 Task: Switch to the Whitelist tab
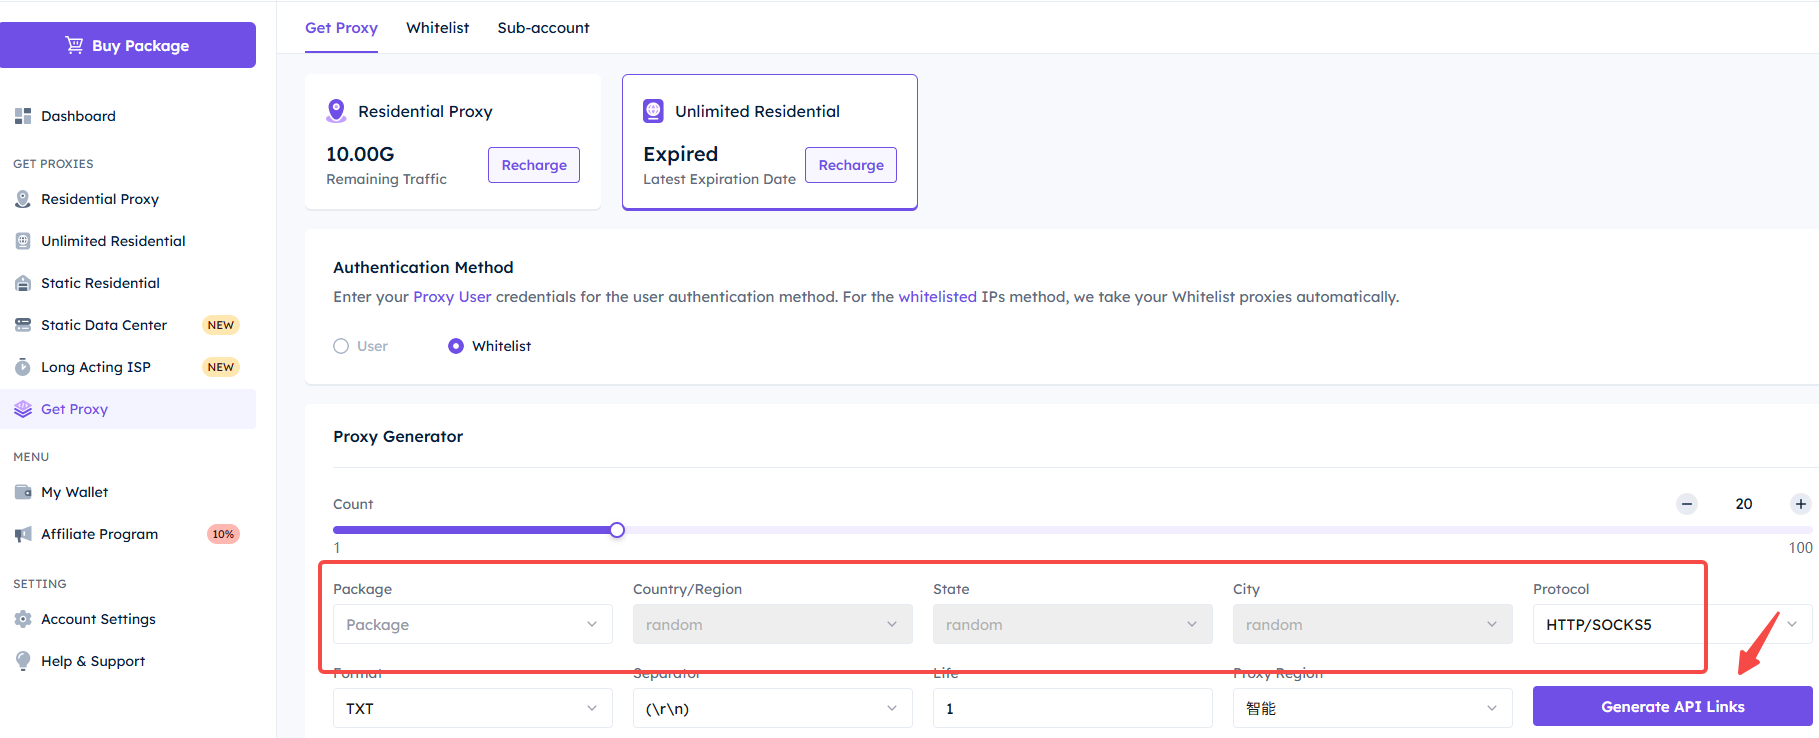pyautogui.click(x=437, y=28)
